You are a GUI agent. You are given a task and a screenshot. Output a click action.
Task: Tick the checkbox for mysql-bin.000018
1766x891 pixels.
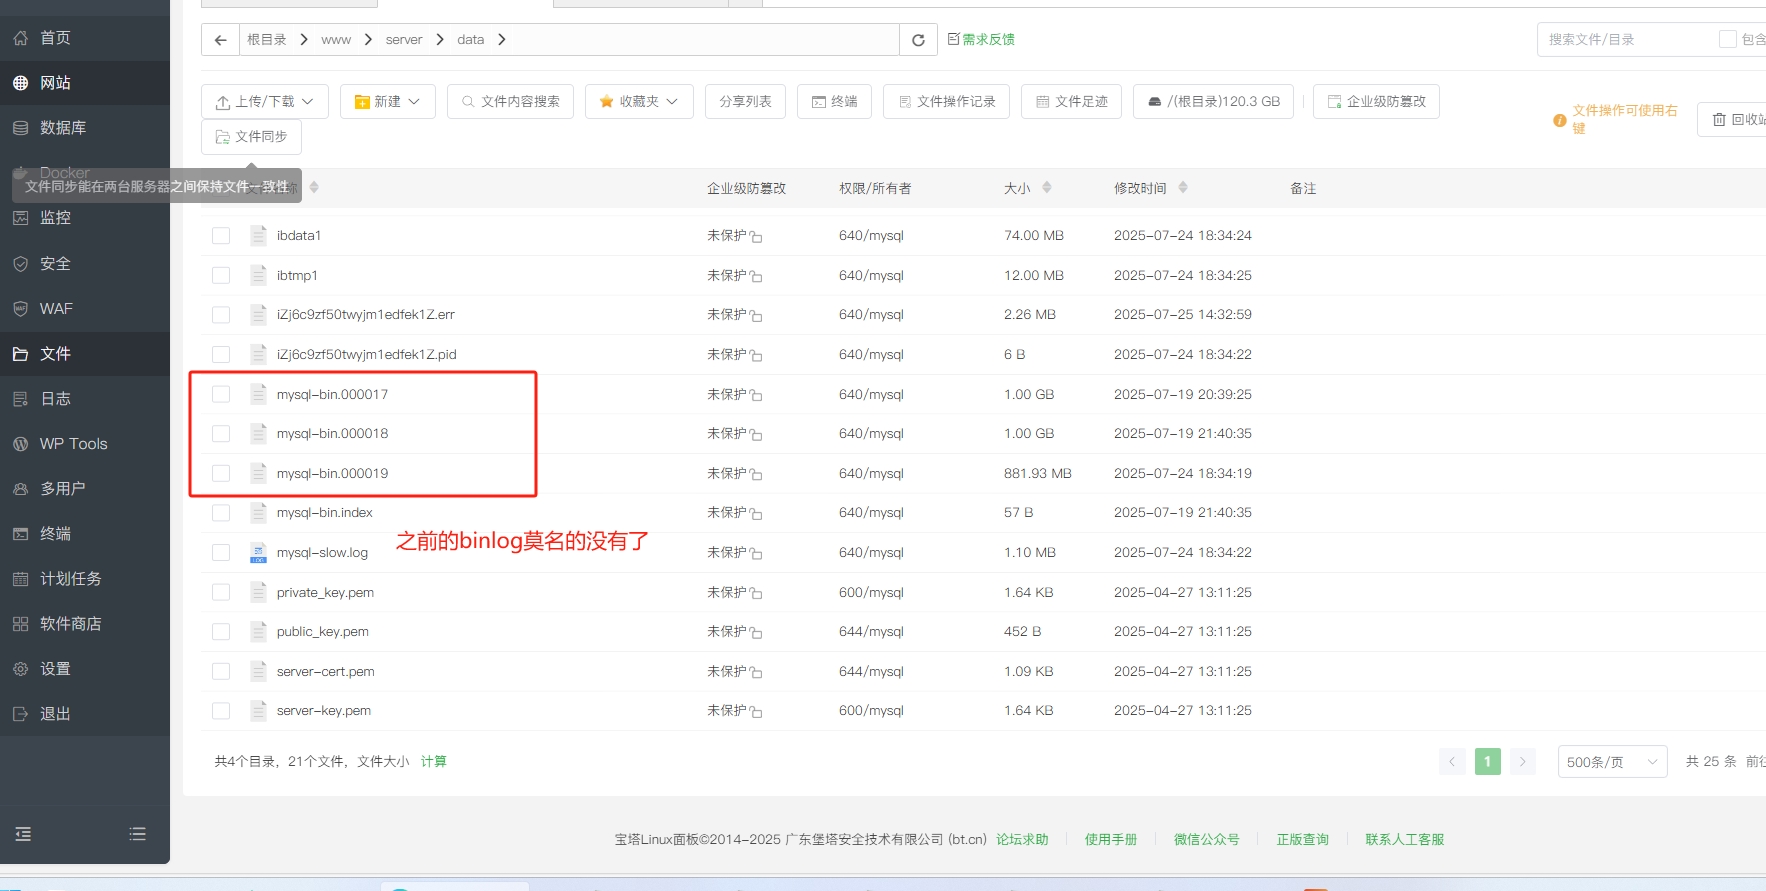click(x=221, y=434)
